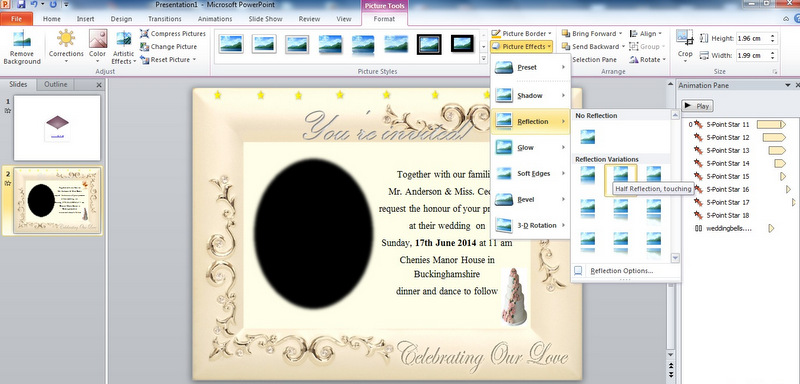Switch to the Insert tab
Viewport: 800px width, 384px height.
(85, 19)
